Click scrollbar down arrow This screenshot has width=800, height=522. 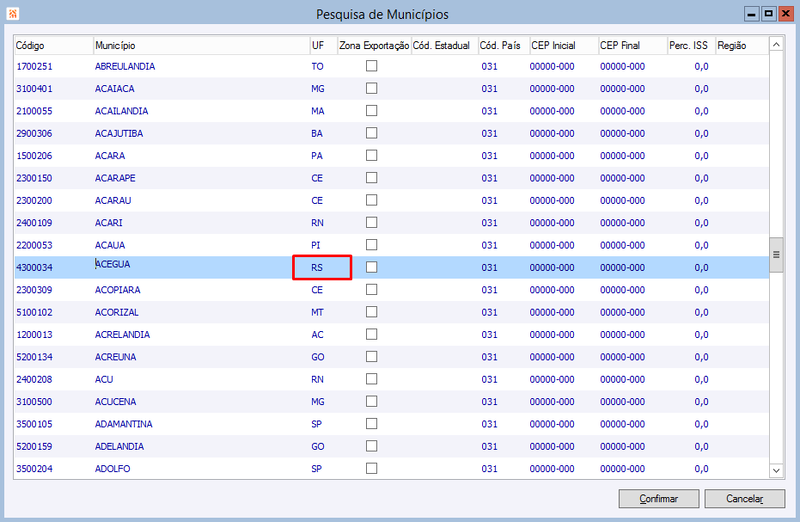point(776,470)
